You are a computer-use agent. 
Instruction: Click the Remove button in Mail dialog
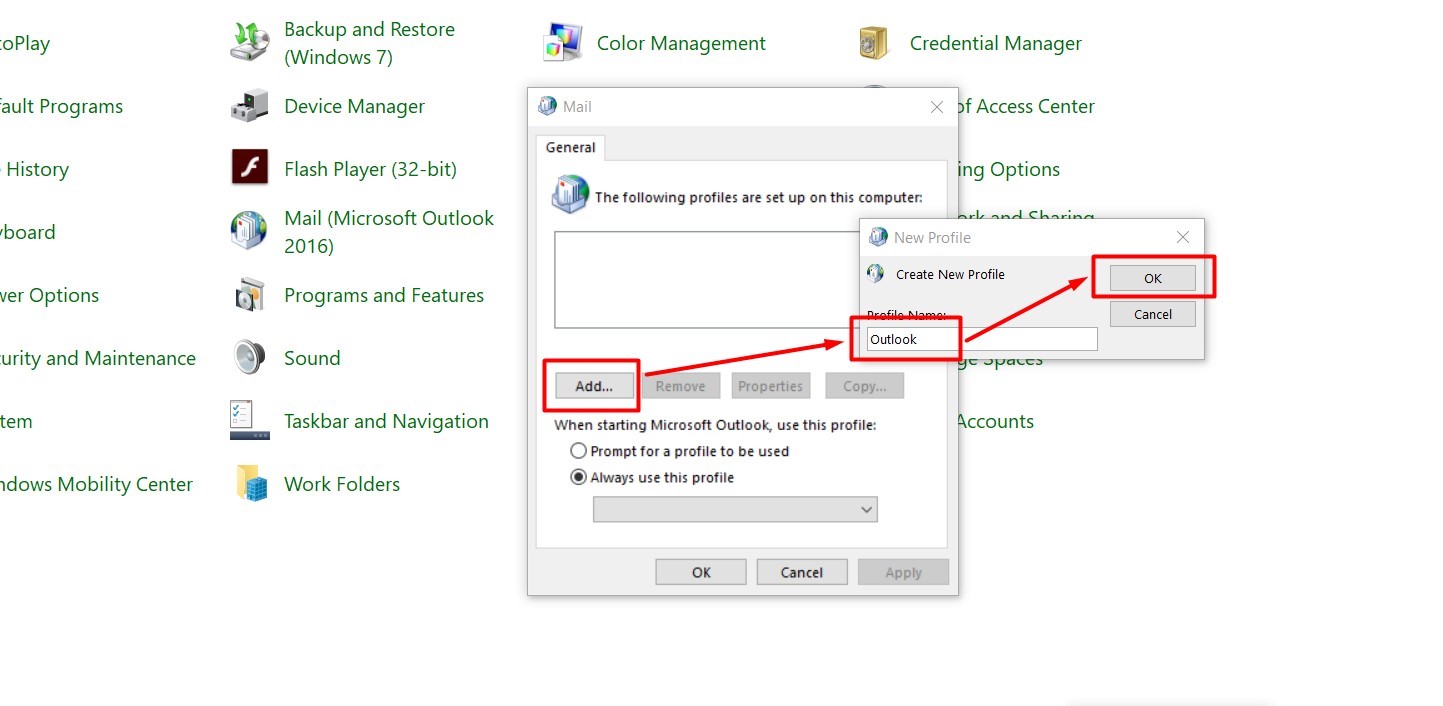[680, 386]
